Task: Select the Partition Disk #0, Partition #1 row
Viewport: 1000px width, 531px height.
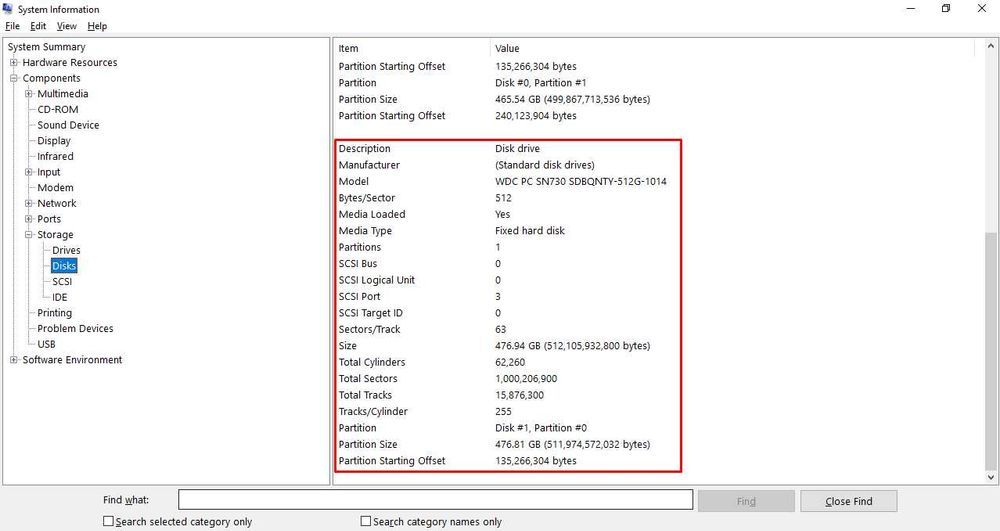Action: click(463, 83)
